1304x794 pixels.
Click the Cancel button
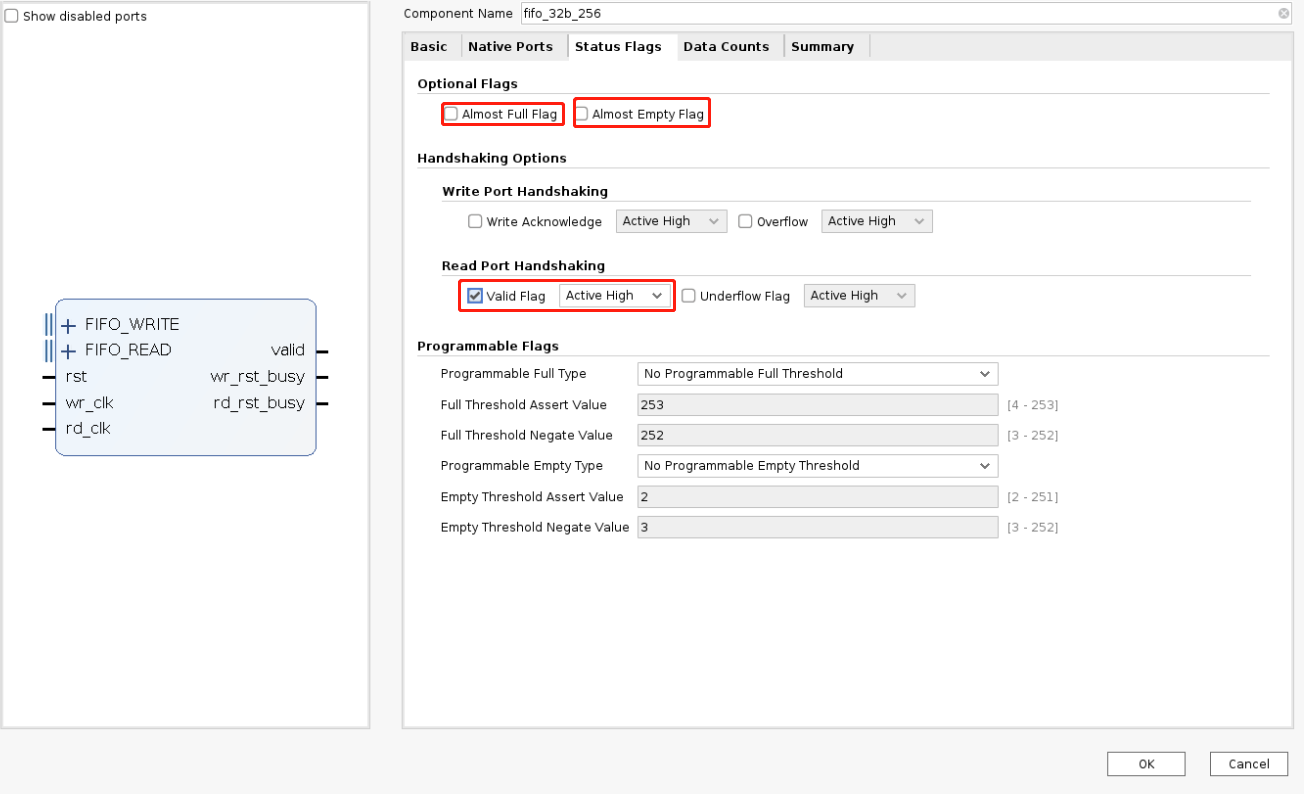(1248, 763)
